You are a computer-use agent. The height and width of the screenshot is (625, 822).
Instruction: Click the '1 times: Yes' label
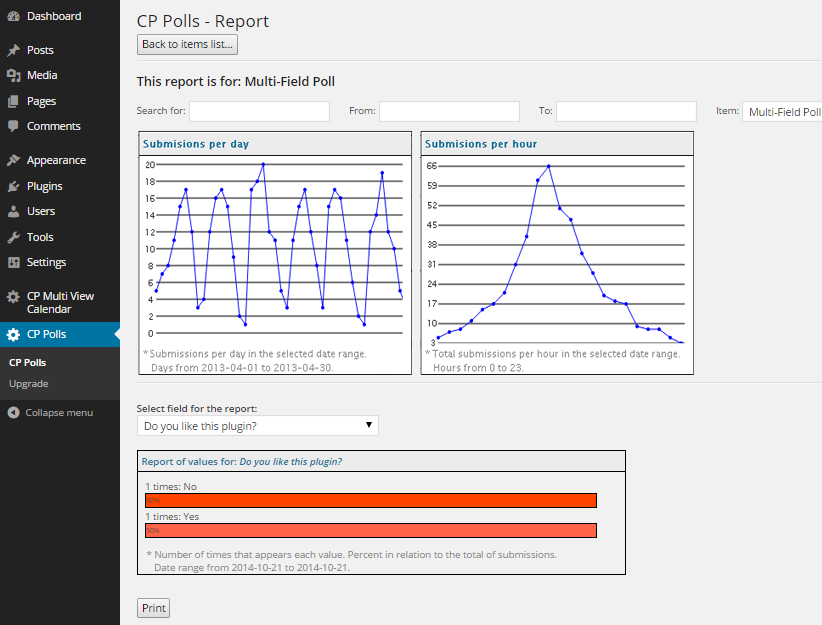[x=172, y=516]
